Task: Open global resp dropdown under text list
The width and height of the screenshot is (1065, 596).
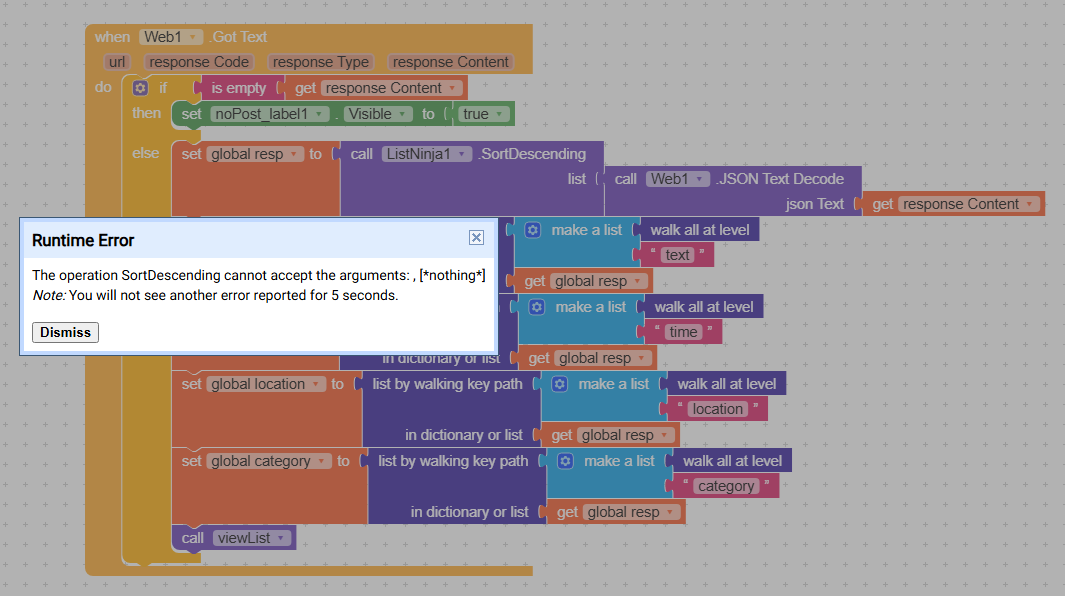Action: 637,281
